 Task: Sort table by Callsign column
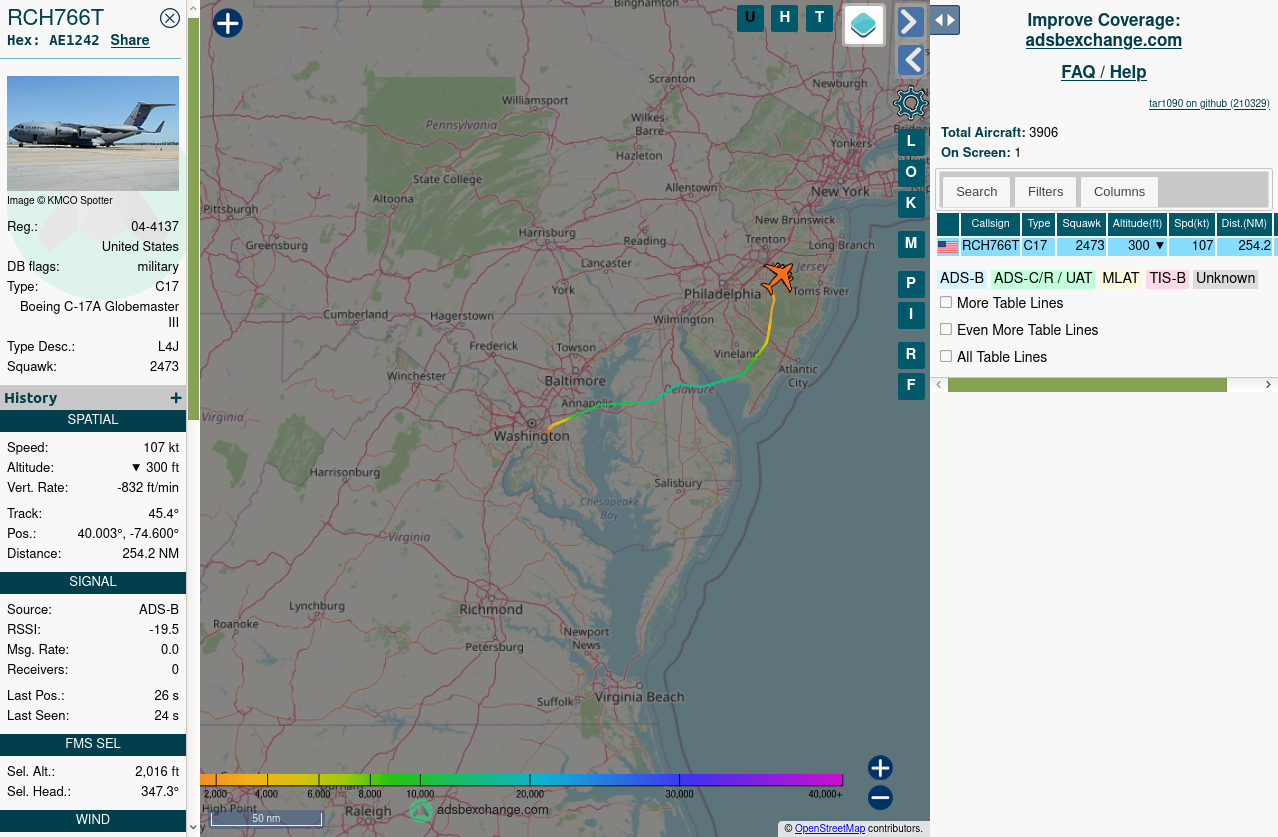(990, 224)
